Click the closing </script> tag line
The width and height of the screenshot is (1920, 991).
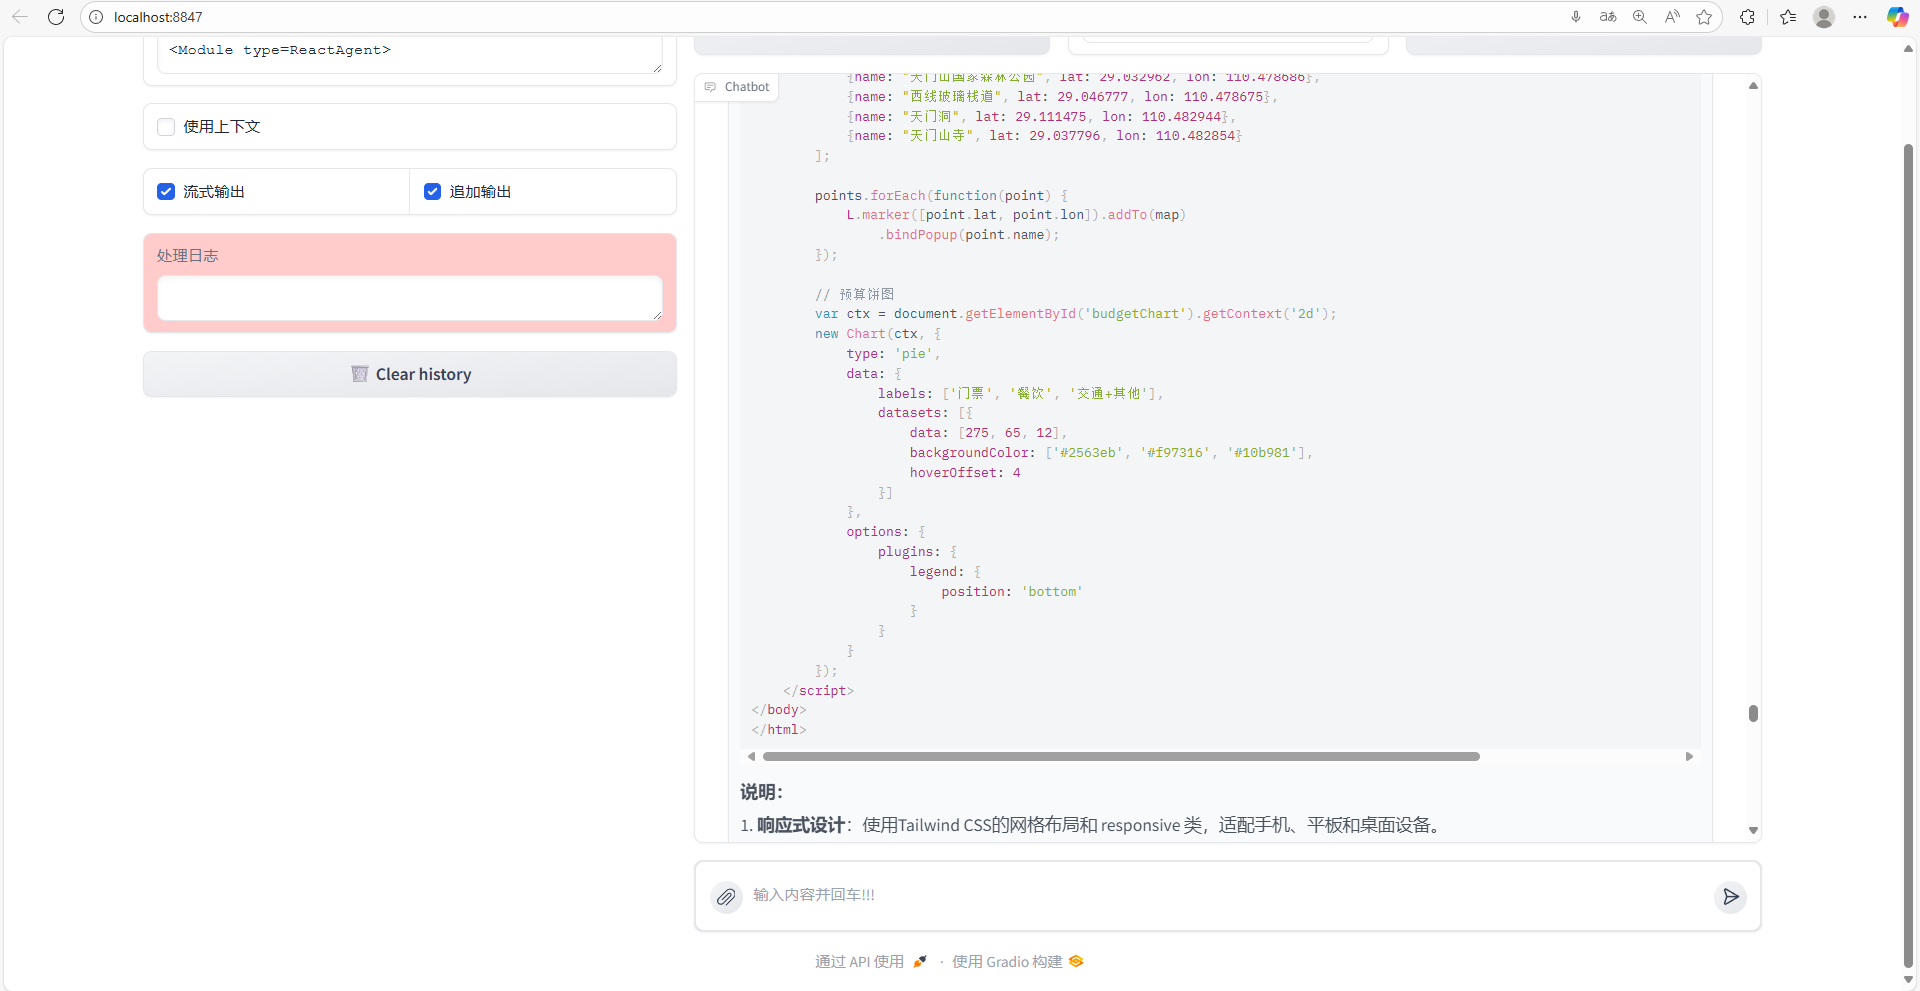818,691
